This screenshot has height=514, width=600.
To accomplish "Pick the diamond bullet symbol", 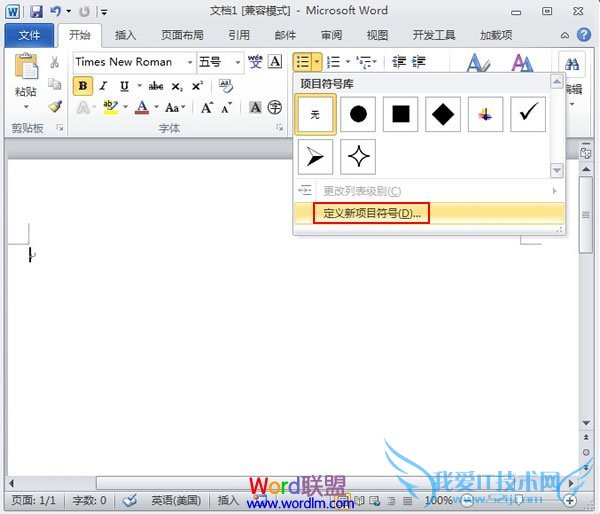I will [x=443, y=115].
